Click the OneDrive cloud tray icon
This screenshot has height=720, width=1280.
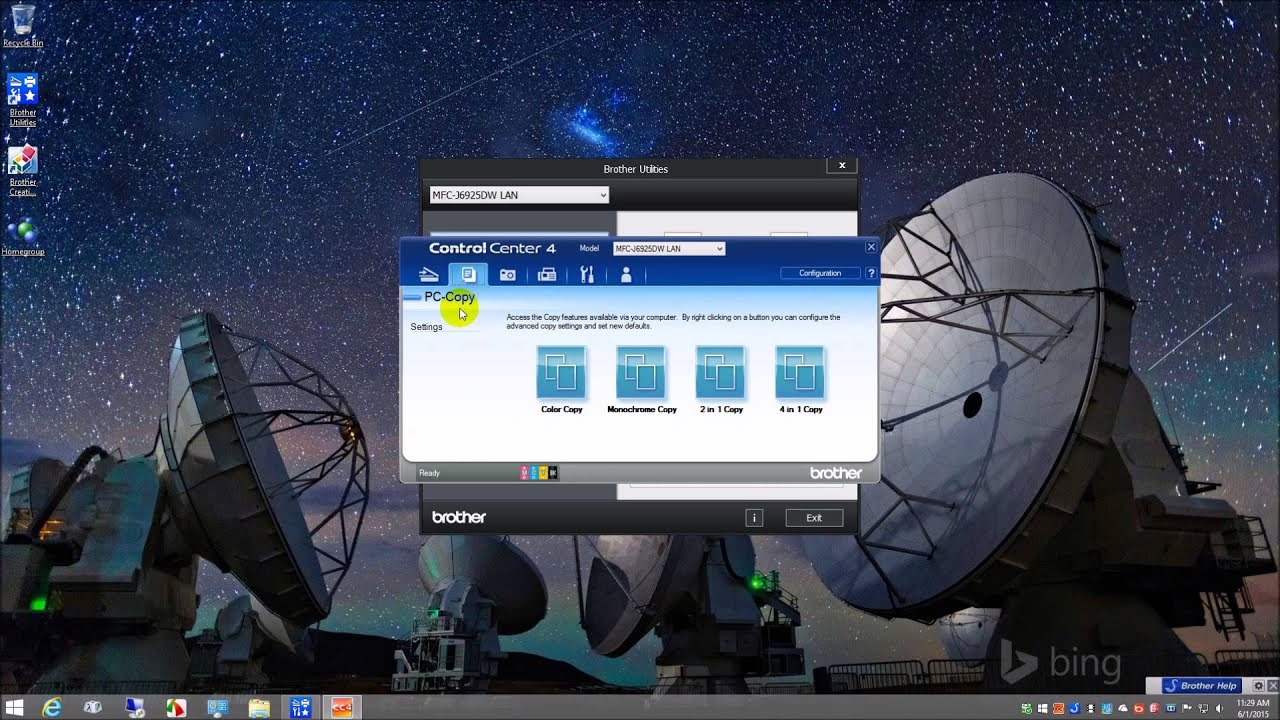click(1123, 709)
